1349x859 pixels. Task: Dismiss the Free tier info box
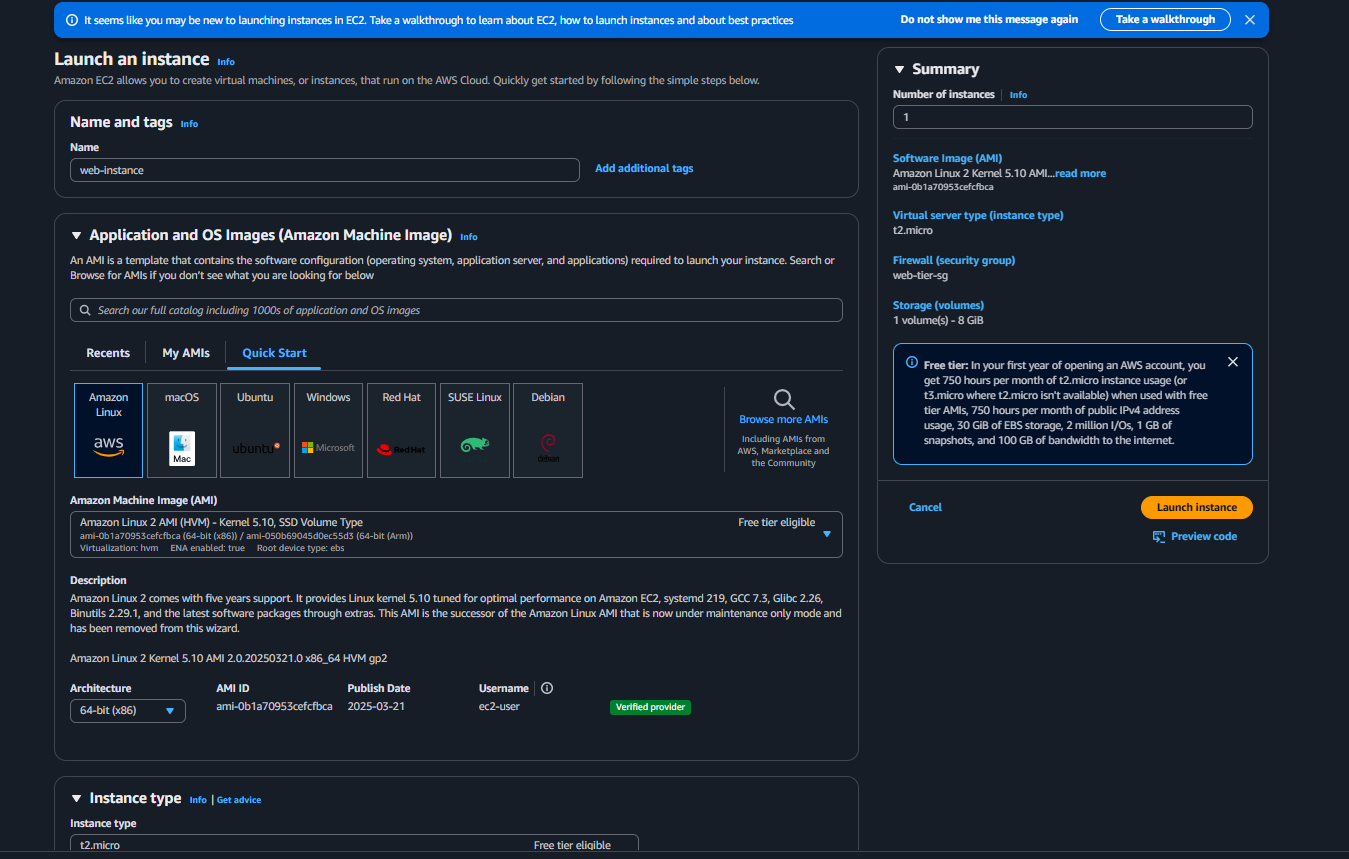(1233, 362)
